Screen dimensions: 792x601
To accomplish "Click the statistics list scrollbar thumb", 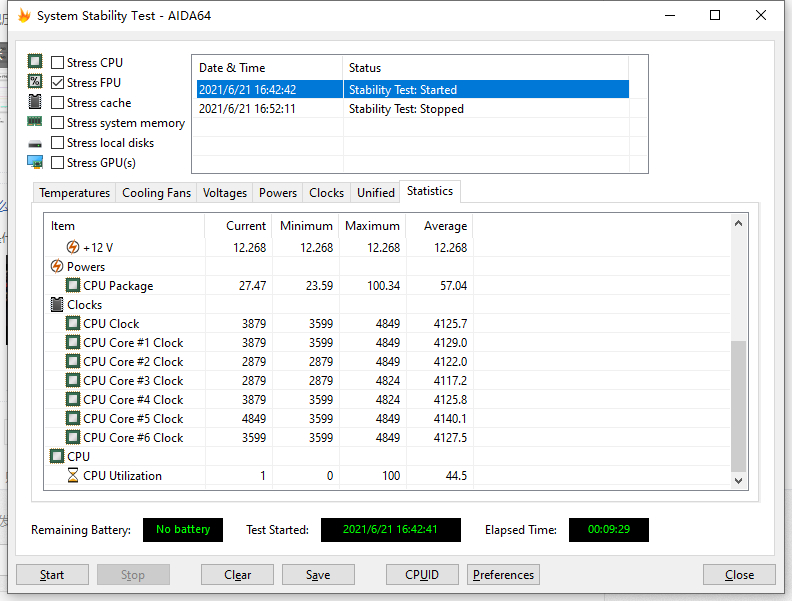I will 738,406.
